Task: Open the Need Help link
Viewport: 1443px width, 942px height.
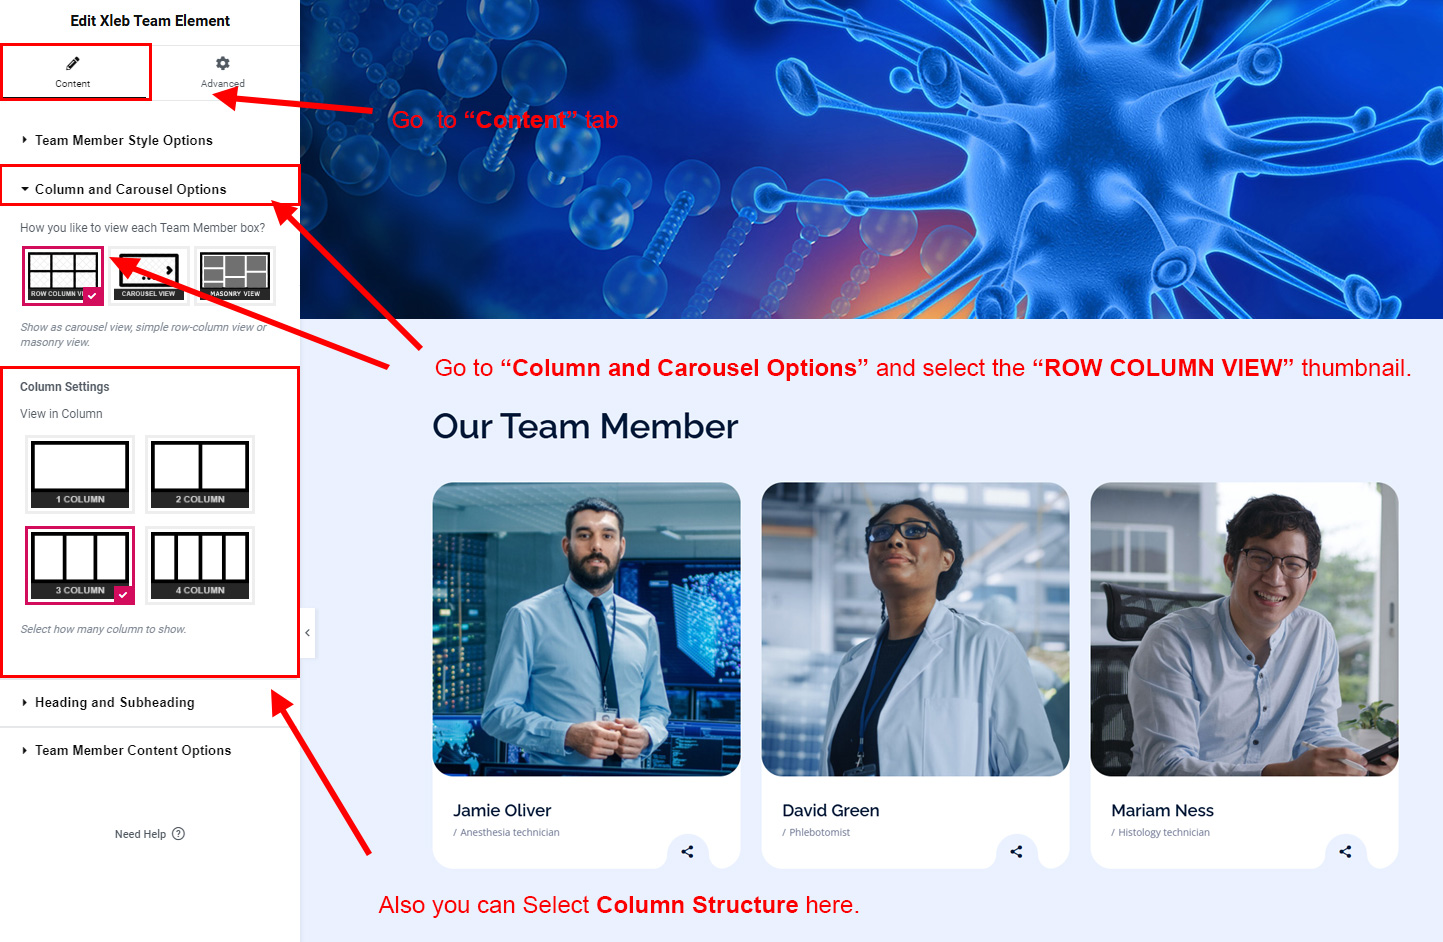Action: (140, 834)
